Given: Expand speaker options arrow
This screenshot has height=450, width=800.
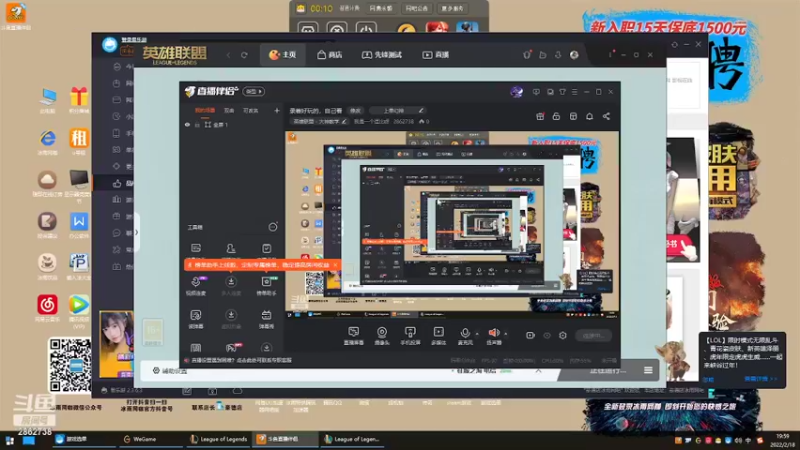Looking at the screenshot, I should 506,334.
